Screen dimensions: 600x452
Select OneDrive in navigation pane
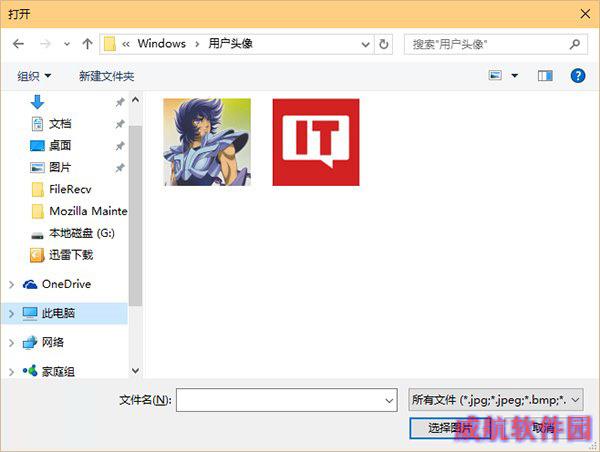click(66, 284)
